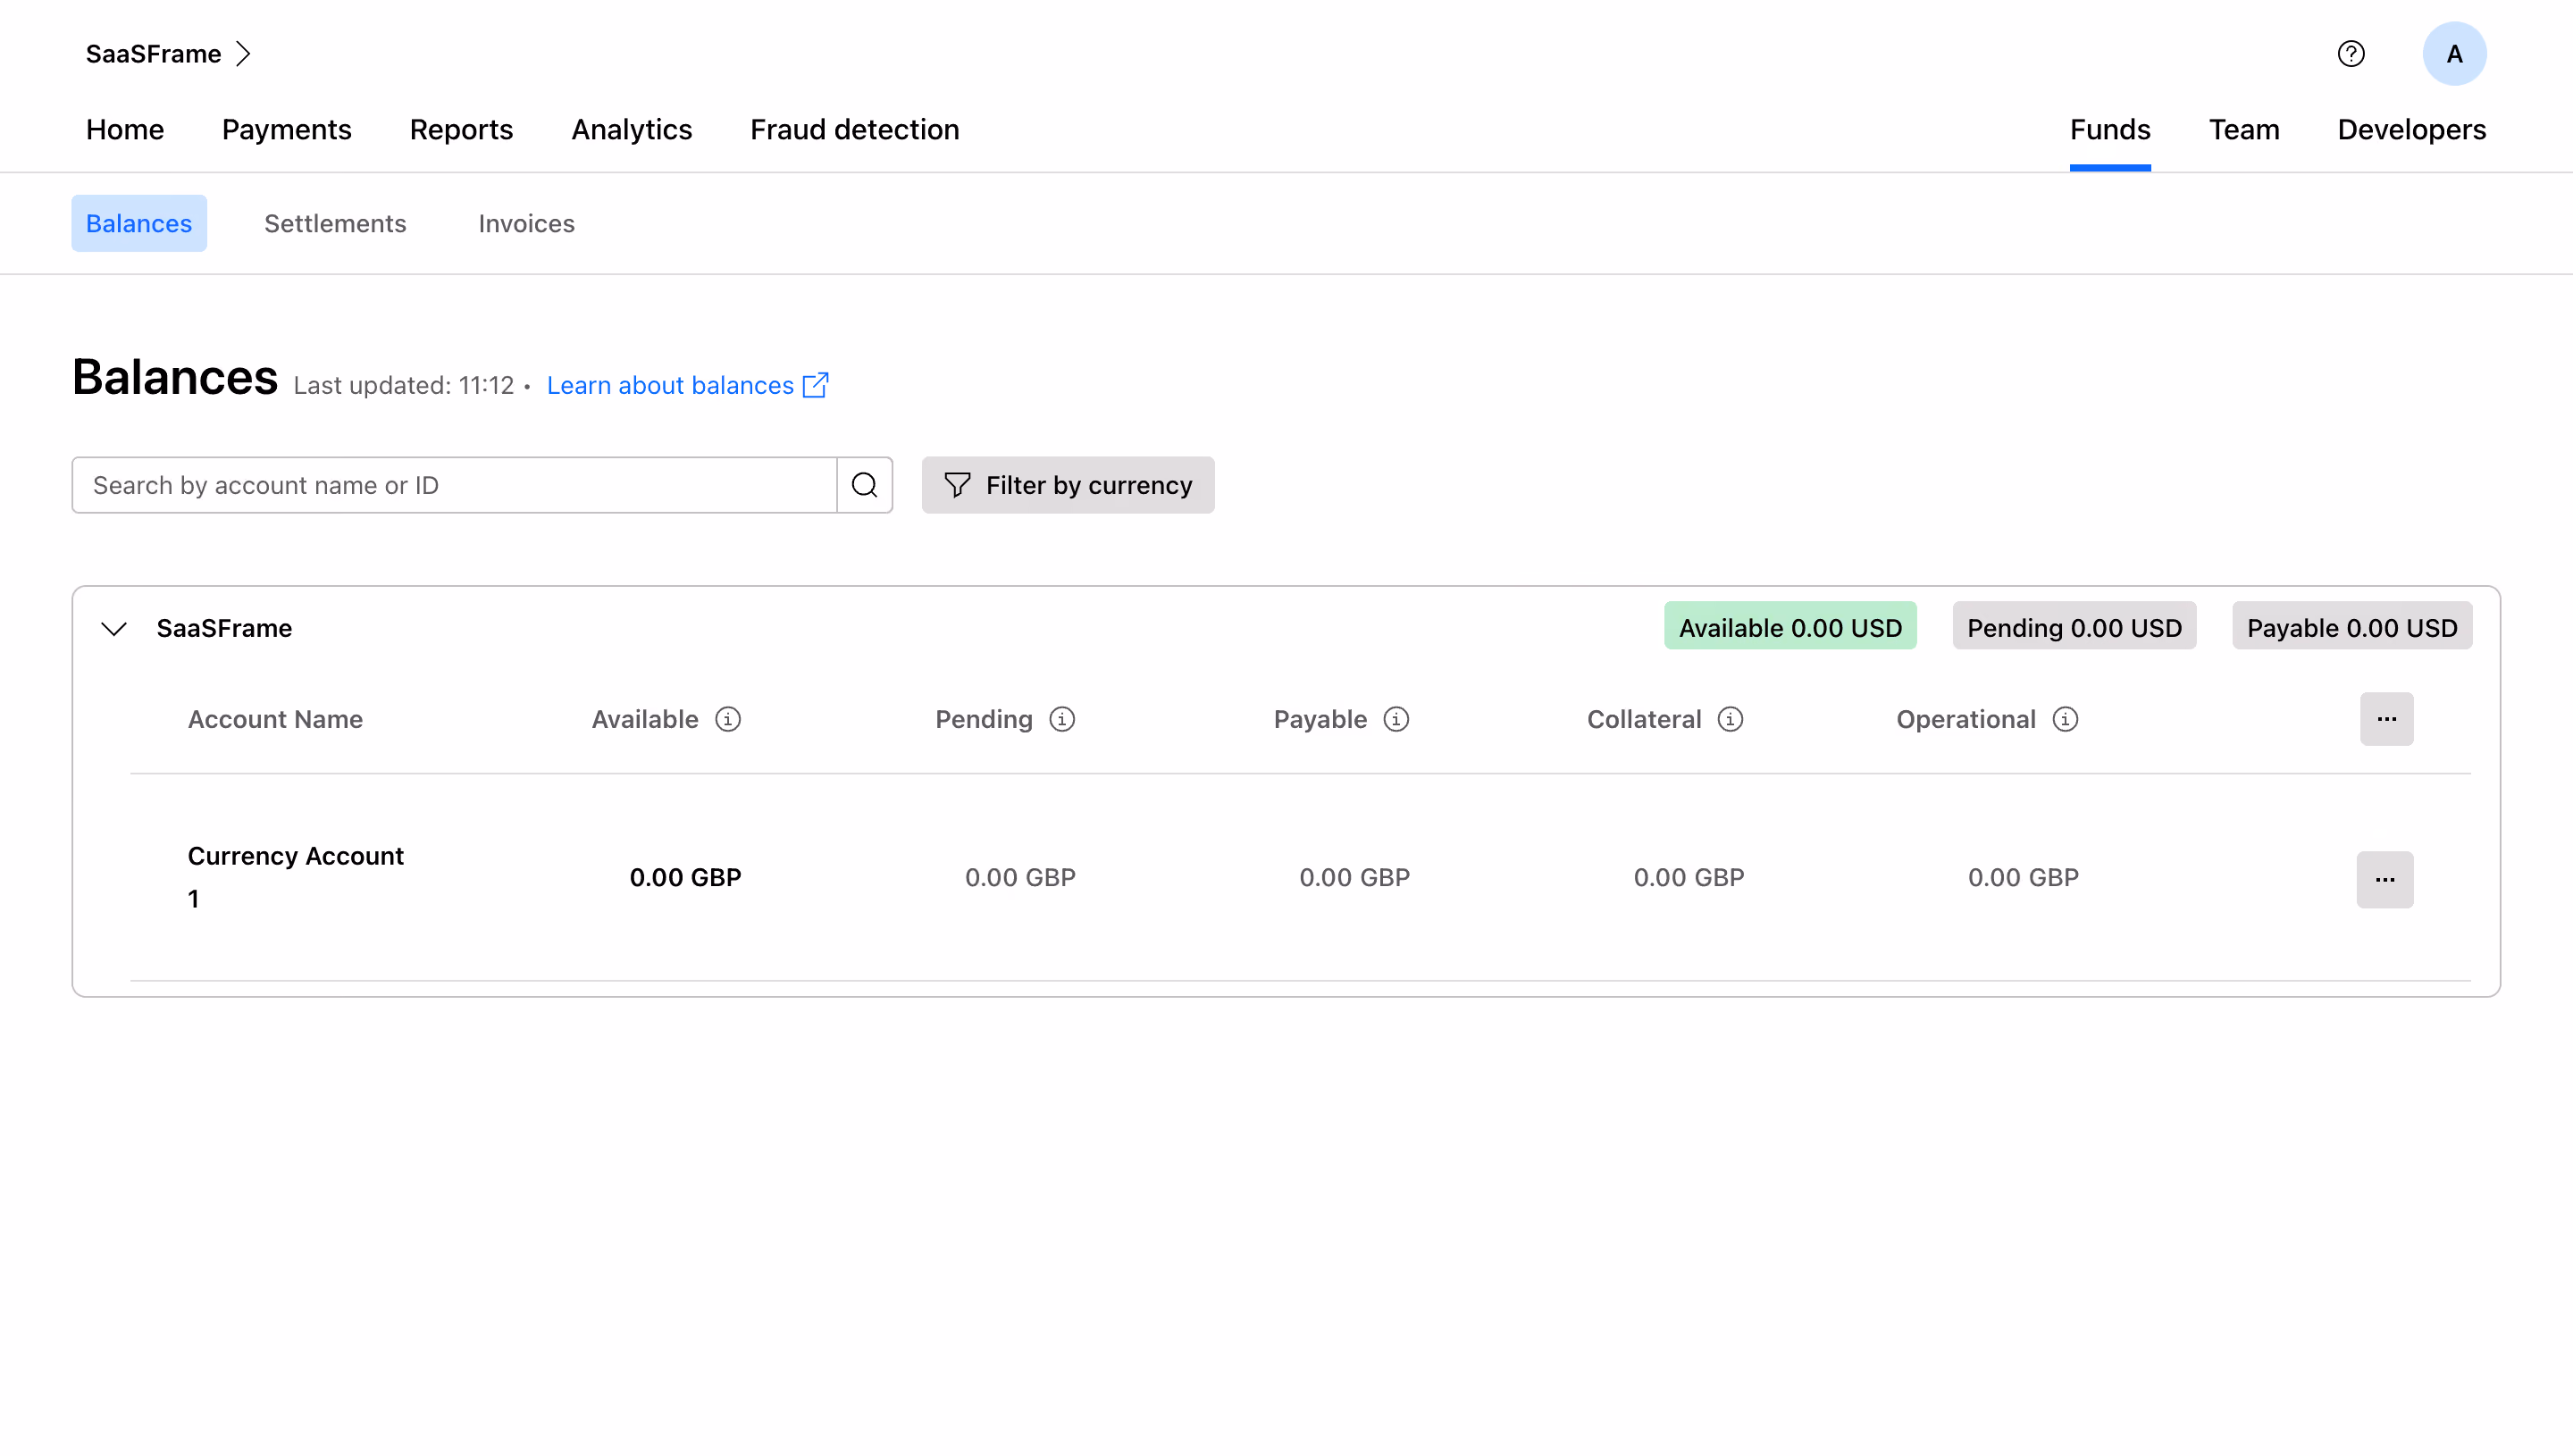
Task: Click the Pending 0.00 USD badge
Action: click(2074, 627)
